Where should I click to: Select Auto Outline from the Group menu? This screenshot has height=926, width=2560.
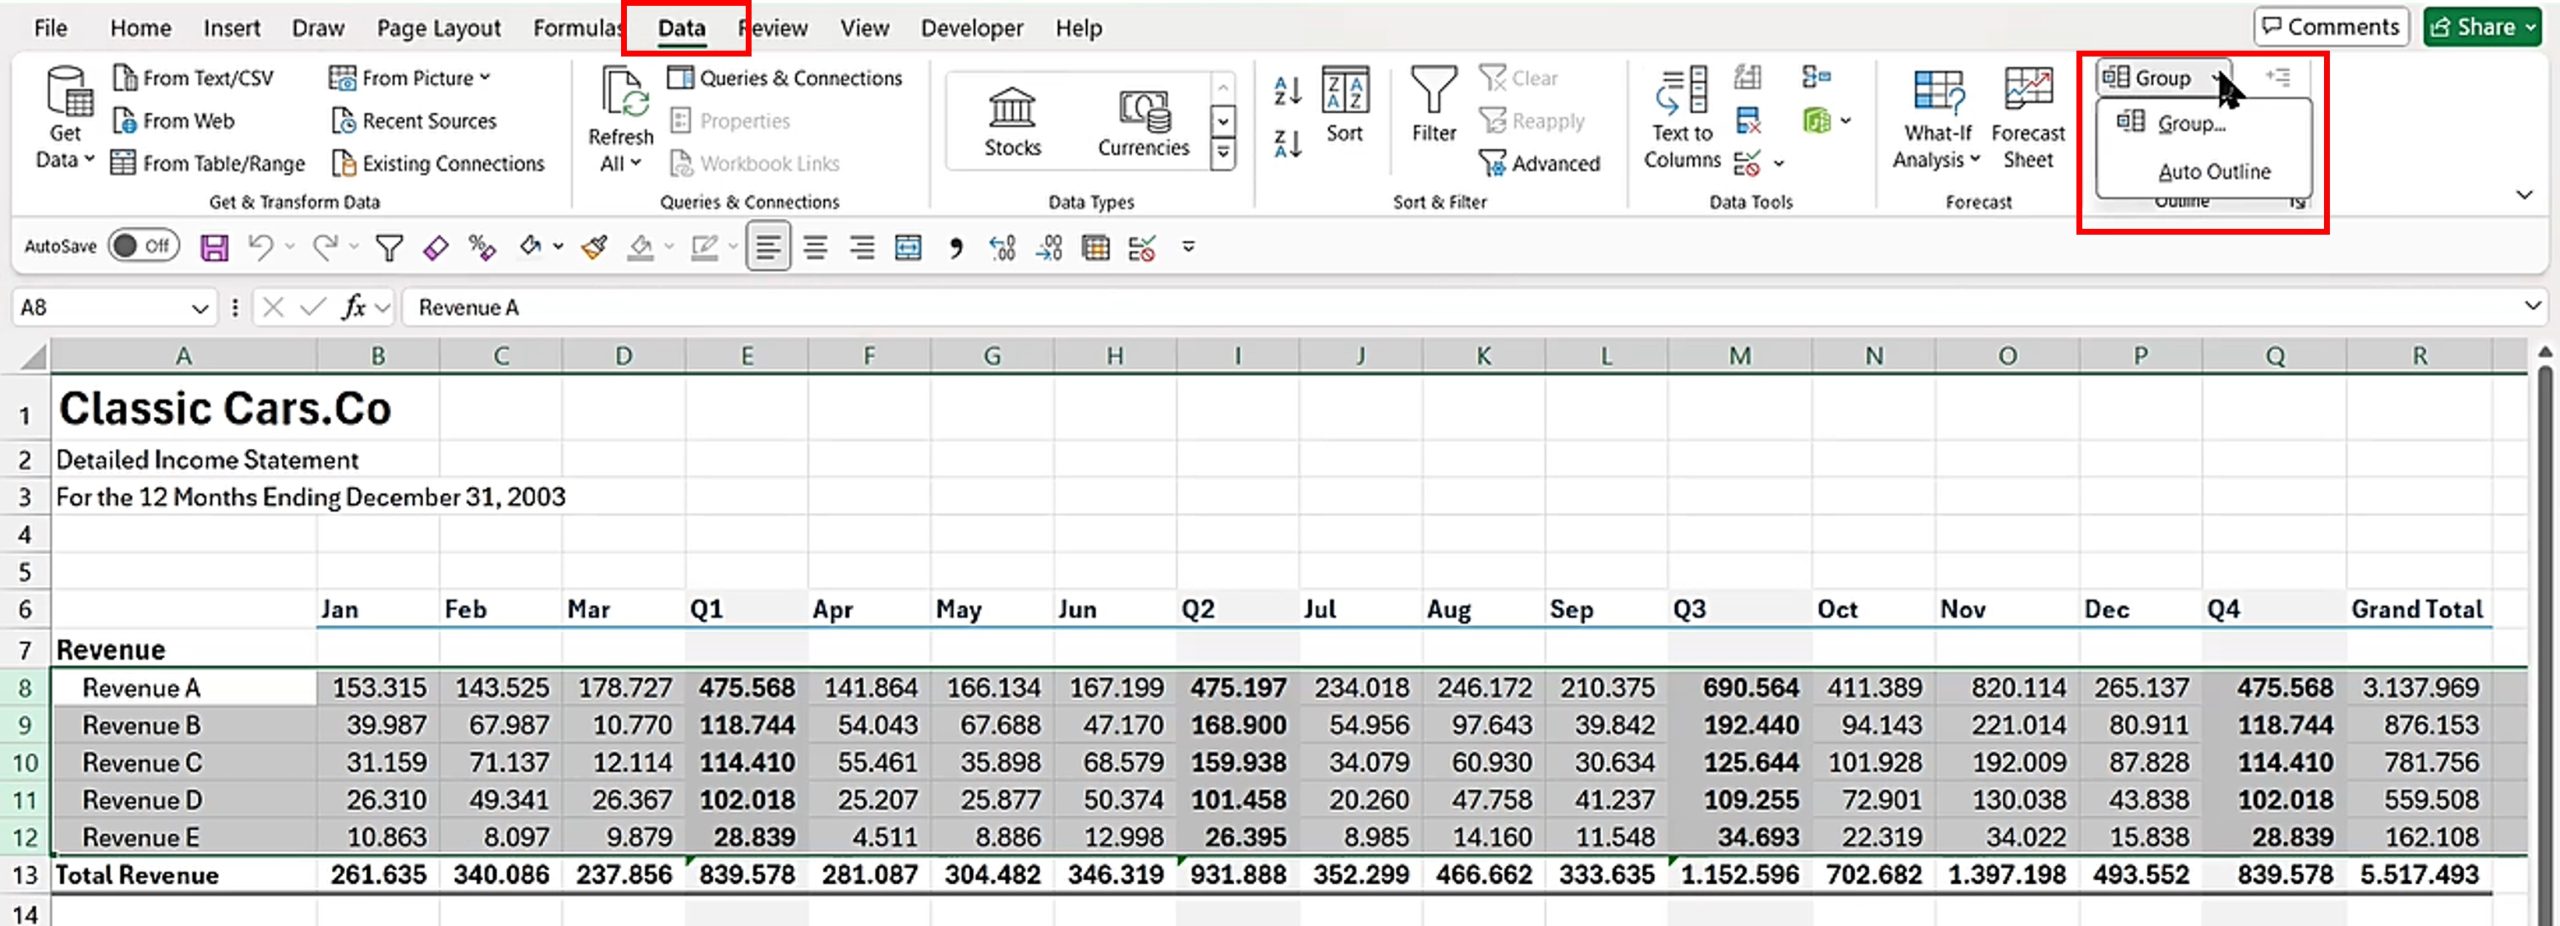click(2213, 172)
